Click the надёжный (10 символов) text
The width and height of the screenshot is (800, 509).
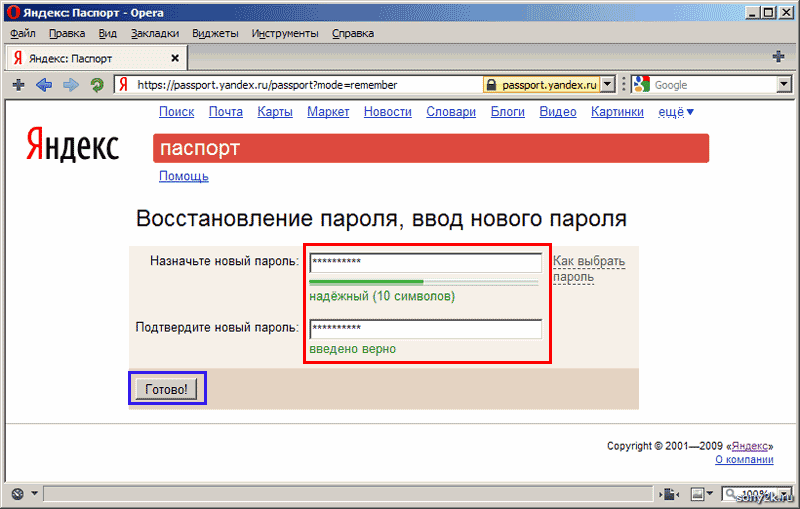[382, 296]
